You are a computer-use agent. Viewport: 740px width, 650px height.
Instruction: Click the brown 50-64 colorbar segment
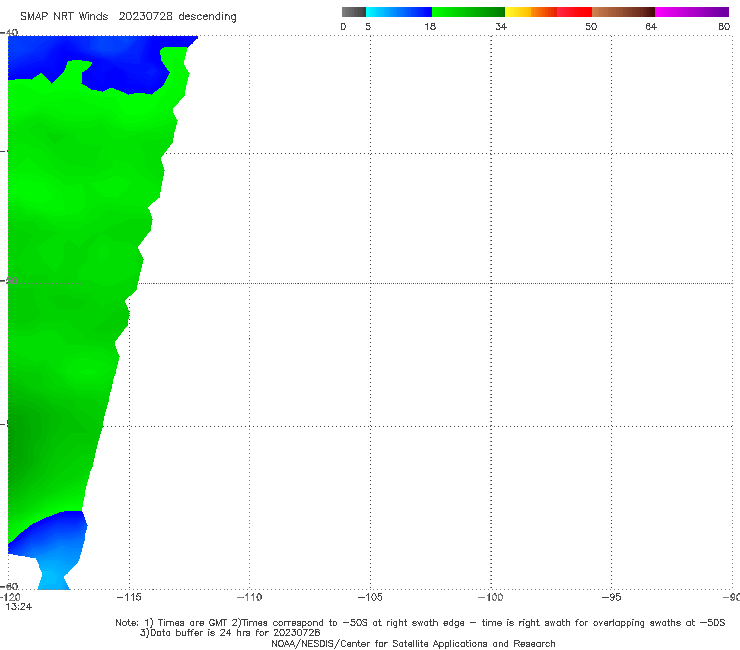pyautogui.click(x=623, y=12)
